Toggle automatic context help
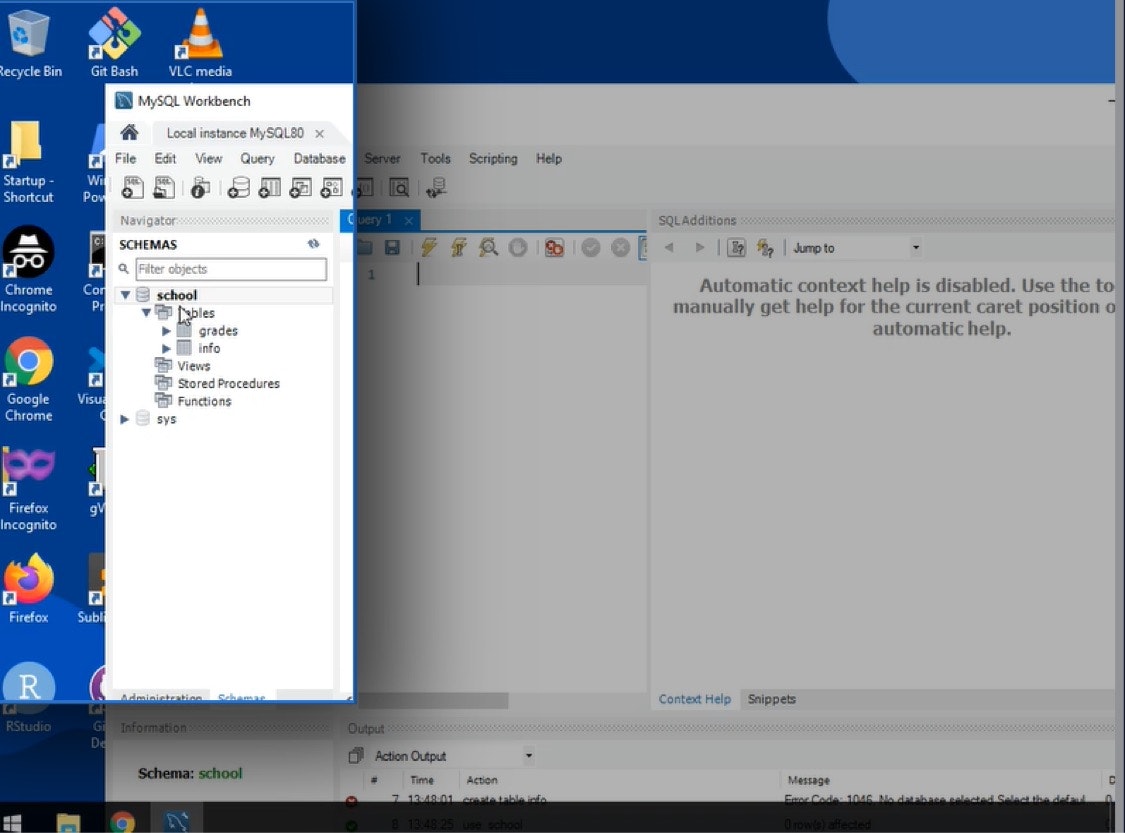 766,248
